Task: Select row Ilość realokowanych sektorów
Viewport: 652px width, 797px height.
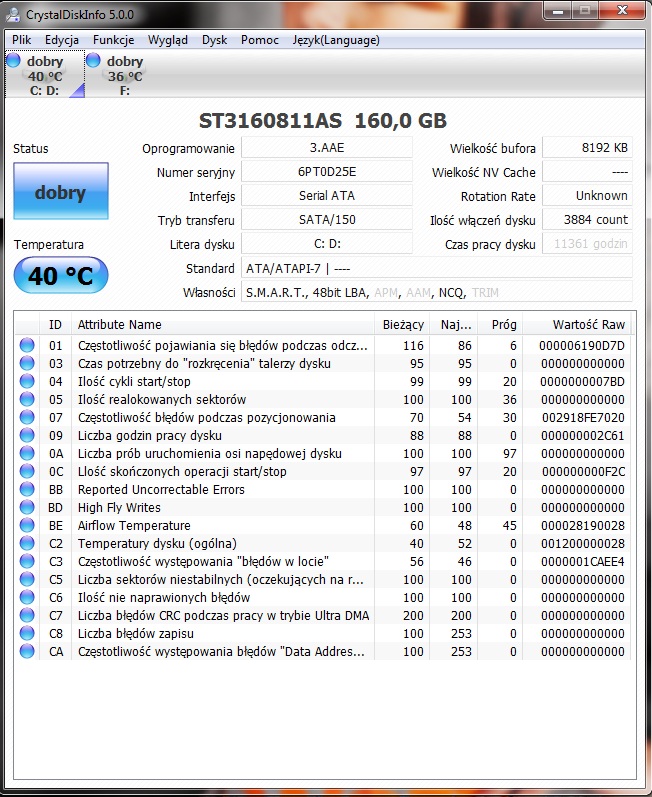Action: pos(323,399)
